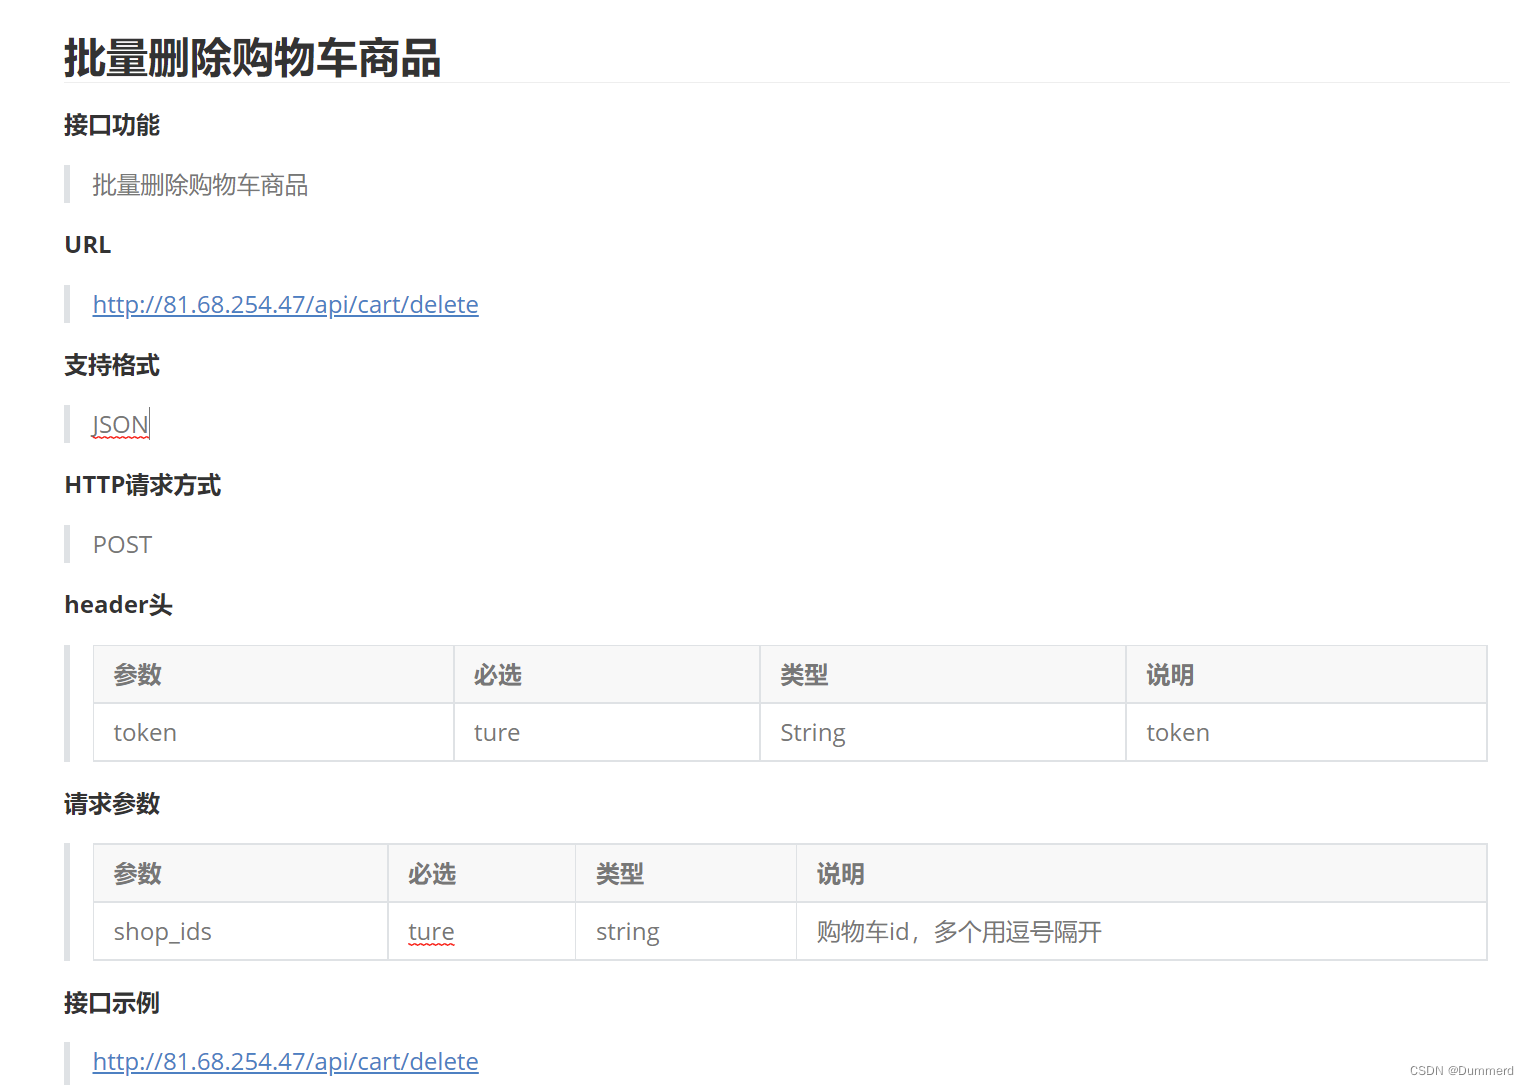Click the 接口示例 heading
The width and height of the screenshot is (1529, 1085).
pos(111,1003)
